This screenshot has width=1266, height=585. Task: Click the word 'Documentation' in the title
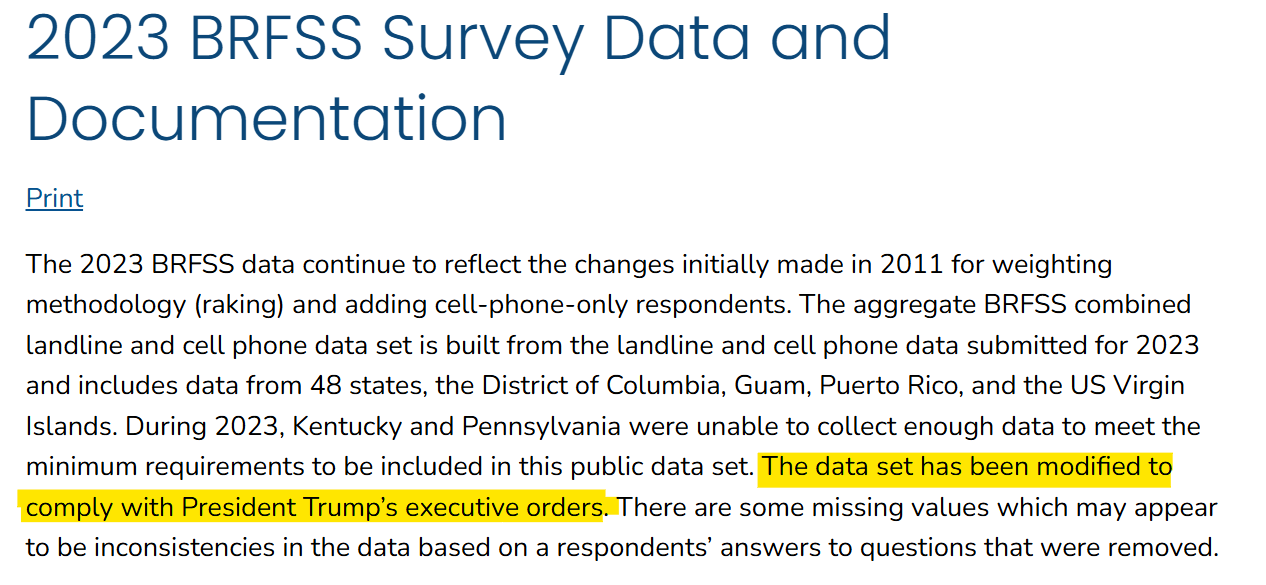click(x=266, y=118)
